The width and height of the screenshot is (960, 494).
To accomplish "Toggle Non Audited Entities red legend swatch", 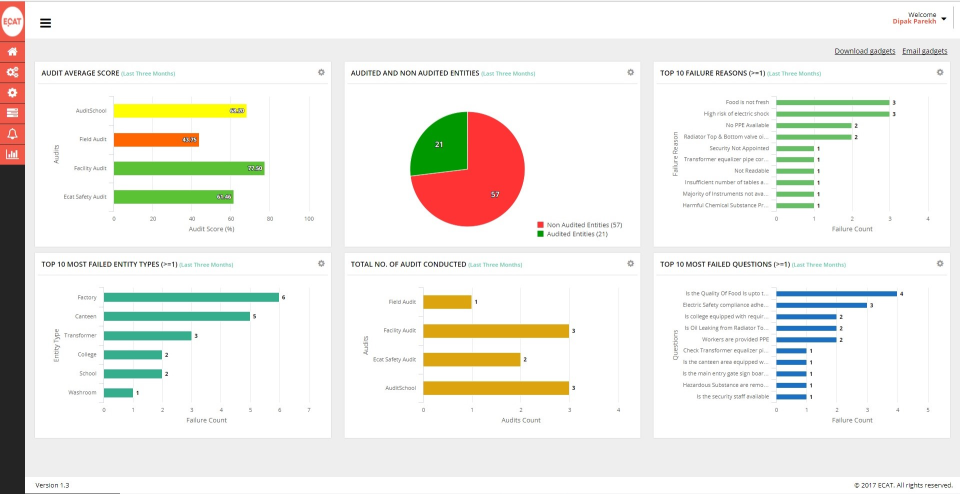I will pyautogui.click(x=540, y=225).
